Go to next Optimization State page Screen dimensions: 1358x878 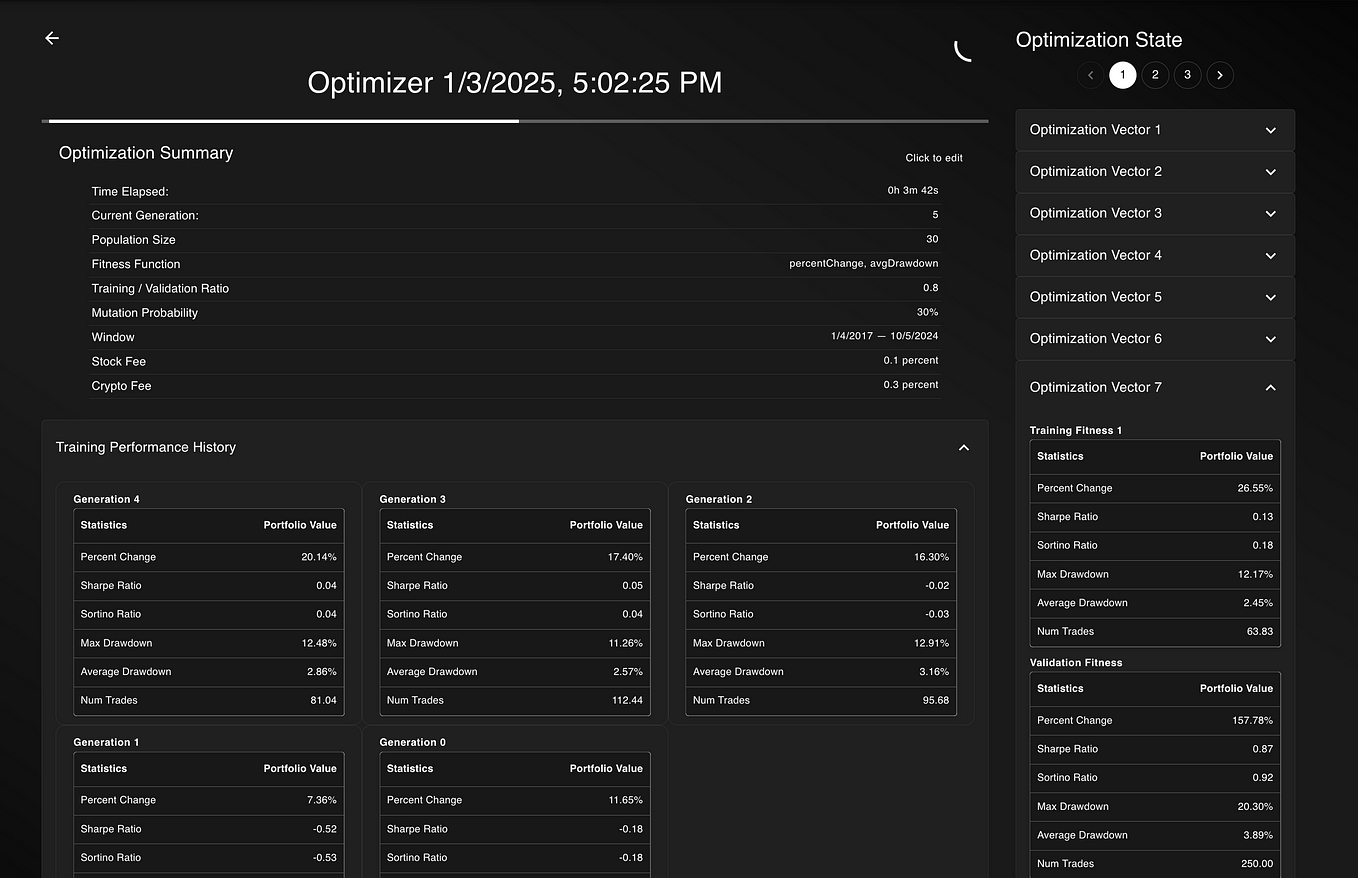click(x=1220, y=74)
